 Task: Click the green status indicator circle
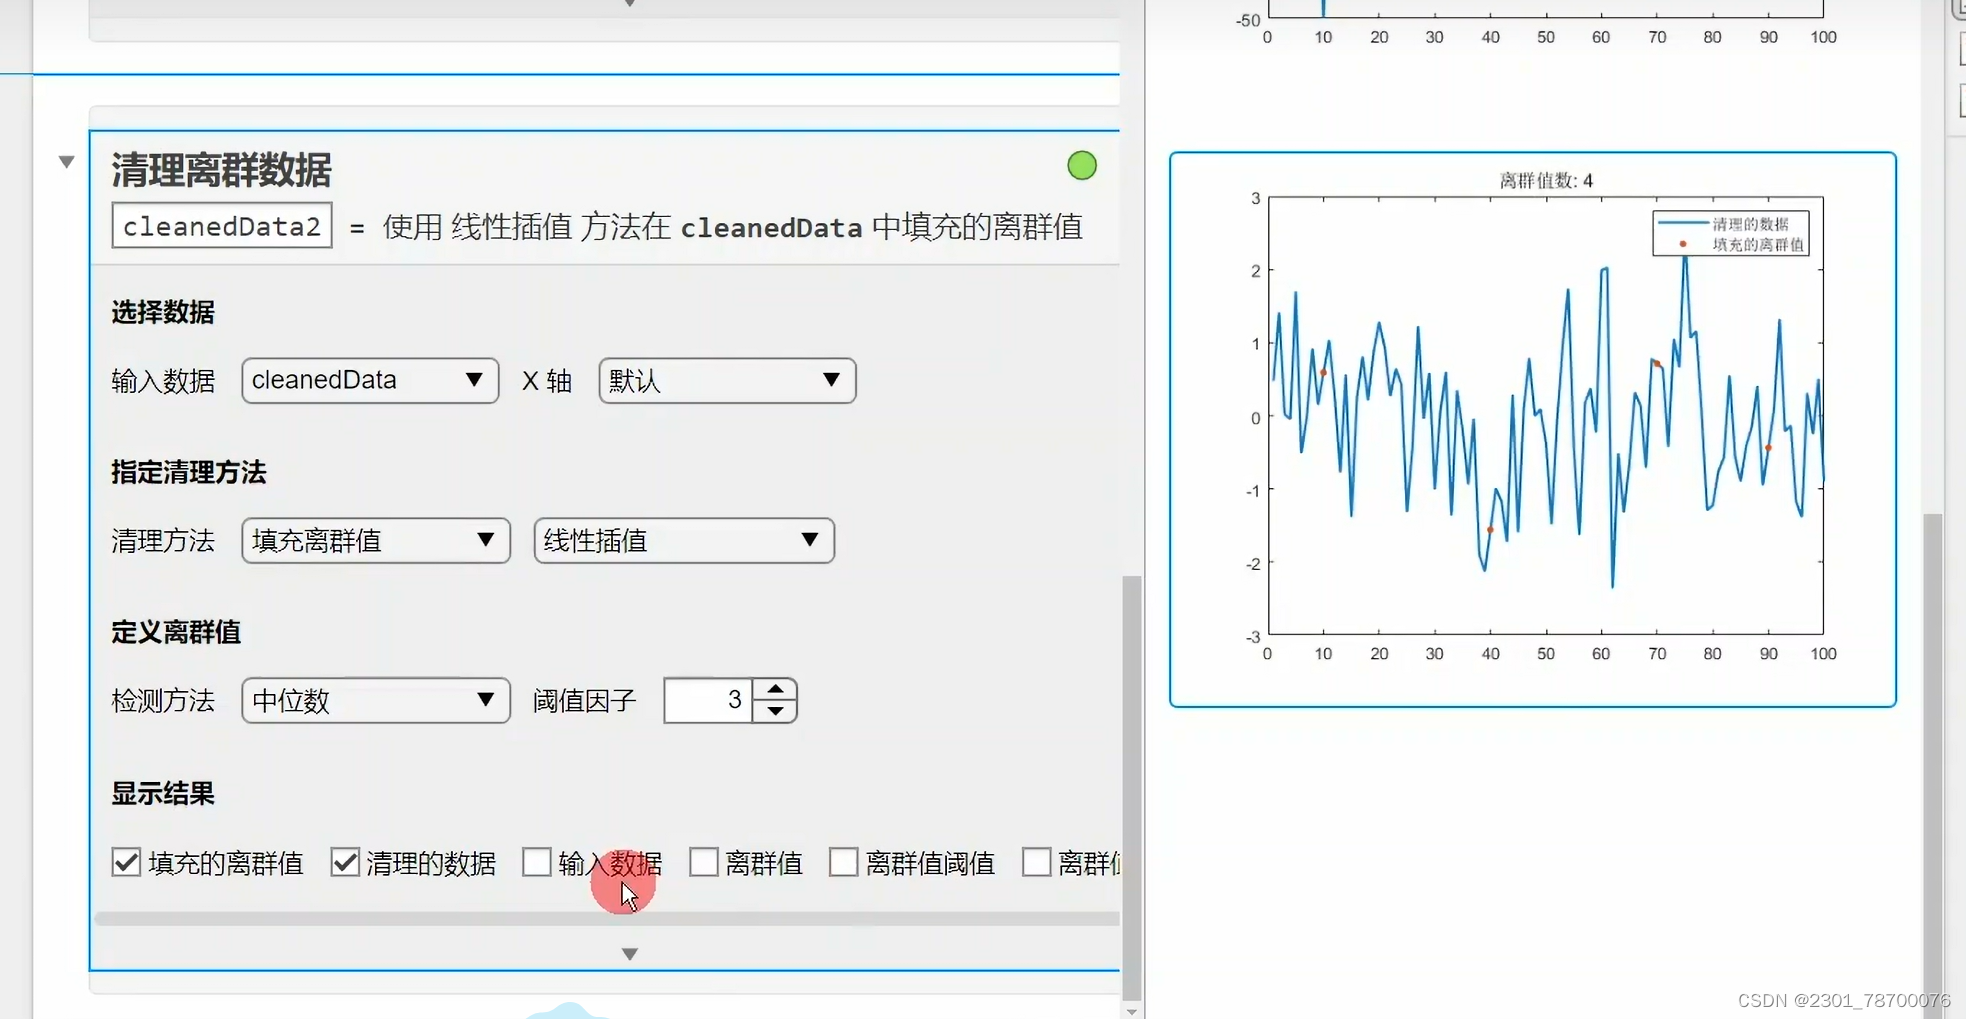click(1082, 165)
